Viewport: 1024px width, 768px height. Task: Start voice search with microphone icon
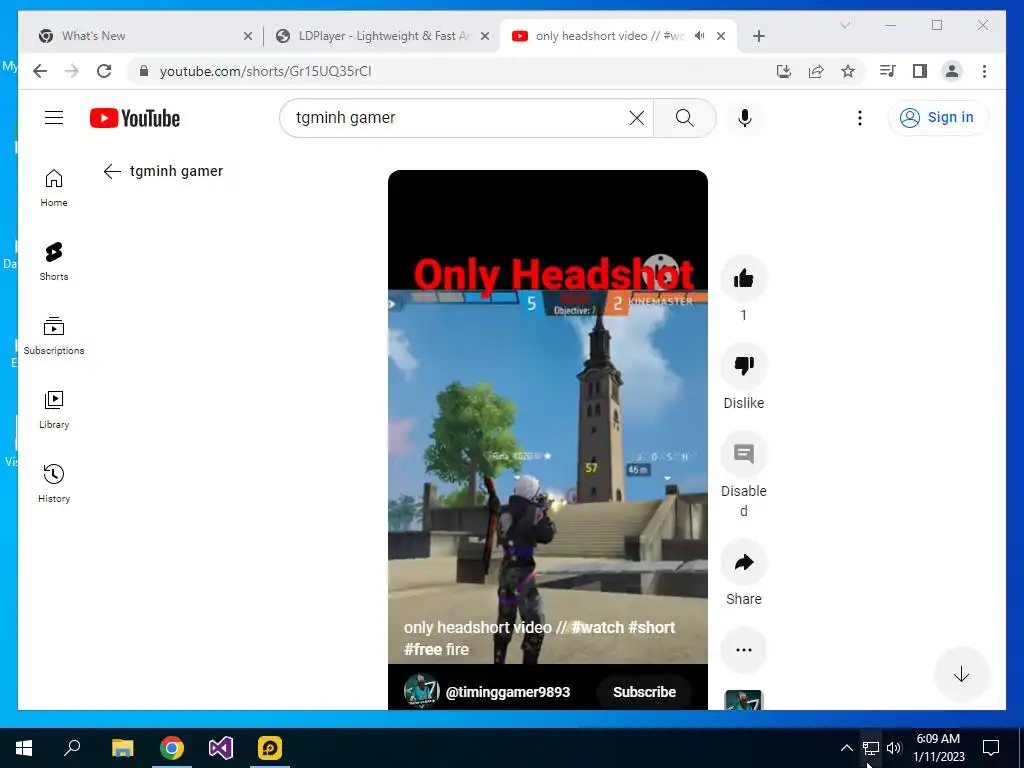tap(744, 118)
